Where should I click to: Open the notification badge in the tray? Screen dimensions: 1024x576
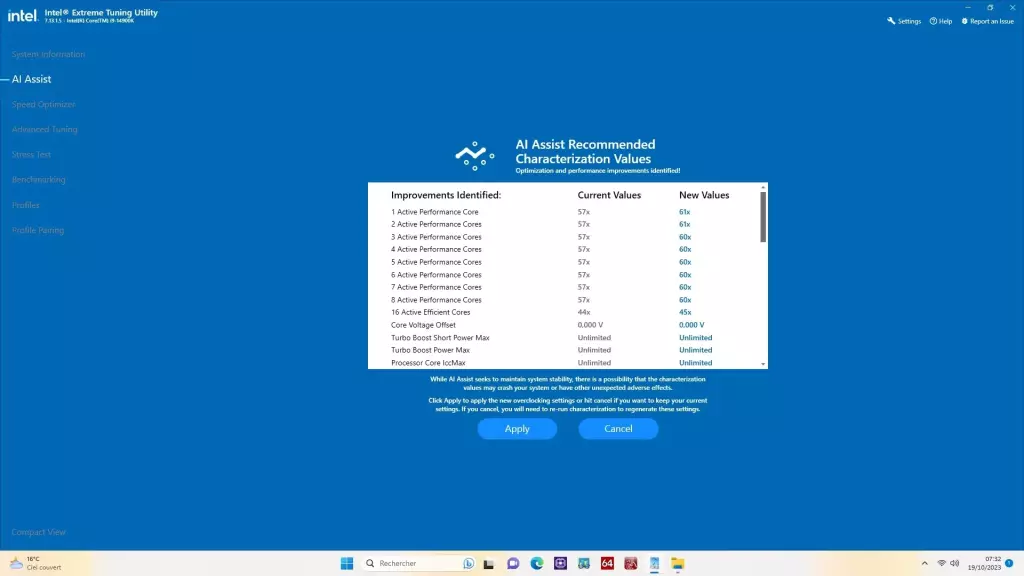[x=1009, y=563]
